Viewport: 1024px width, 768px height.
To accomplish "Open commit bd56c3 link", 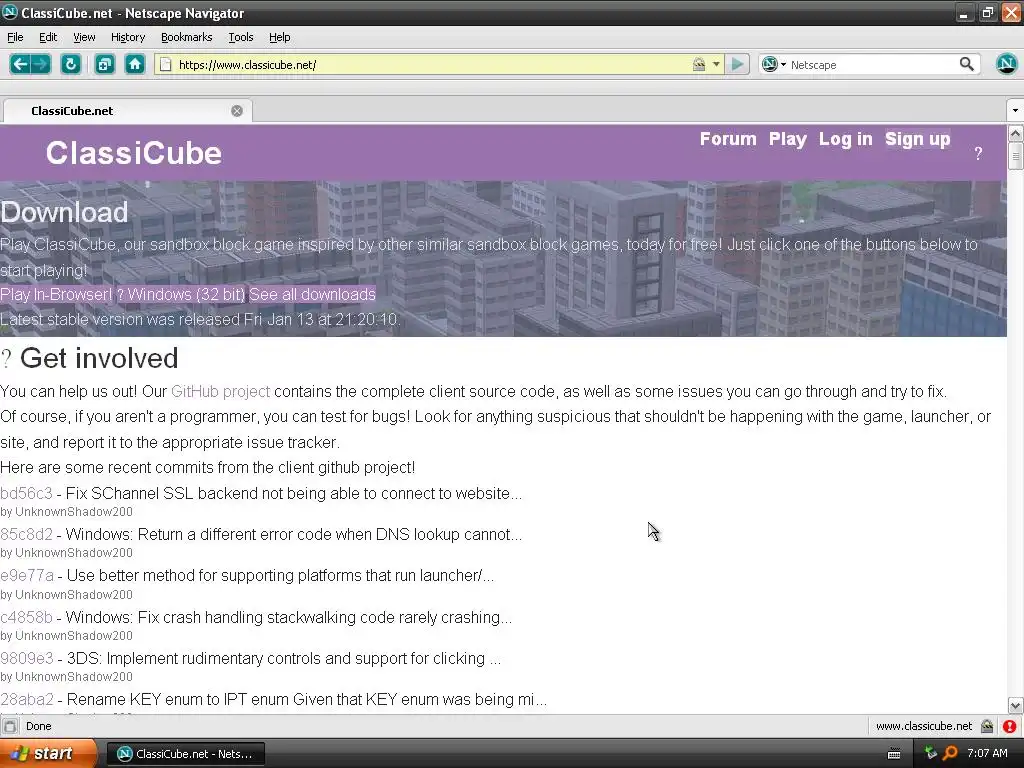I will pos(26,493).
